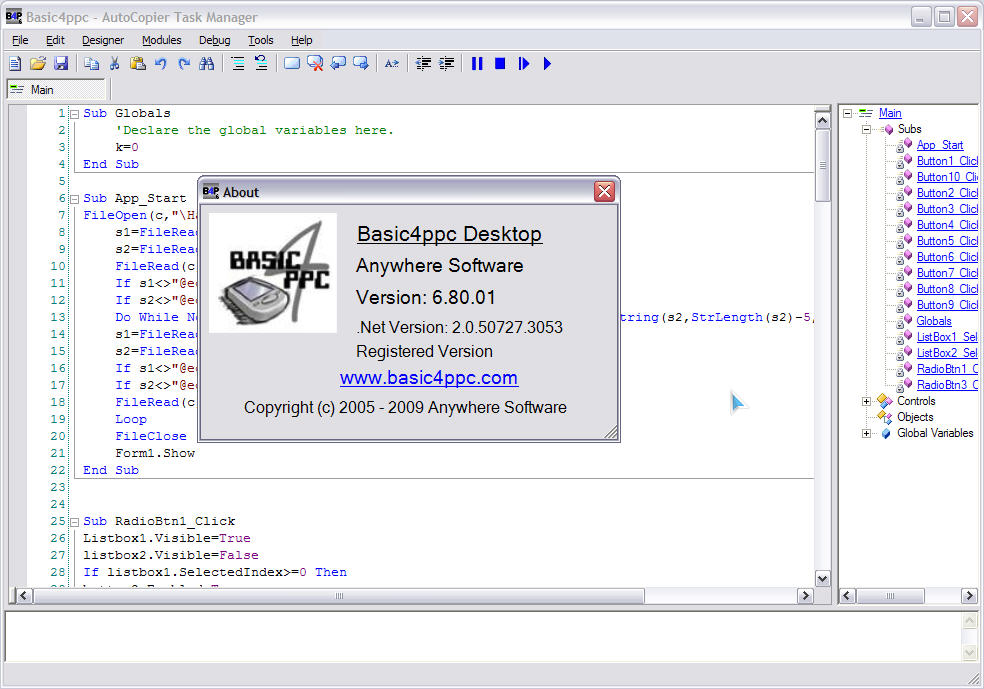Jump to App_Start sub in the tree
The width and height of the screenshot is (984, 689).
coord(939,145)
